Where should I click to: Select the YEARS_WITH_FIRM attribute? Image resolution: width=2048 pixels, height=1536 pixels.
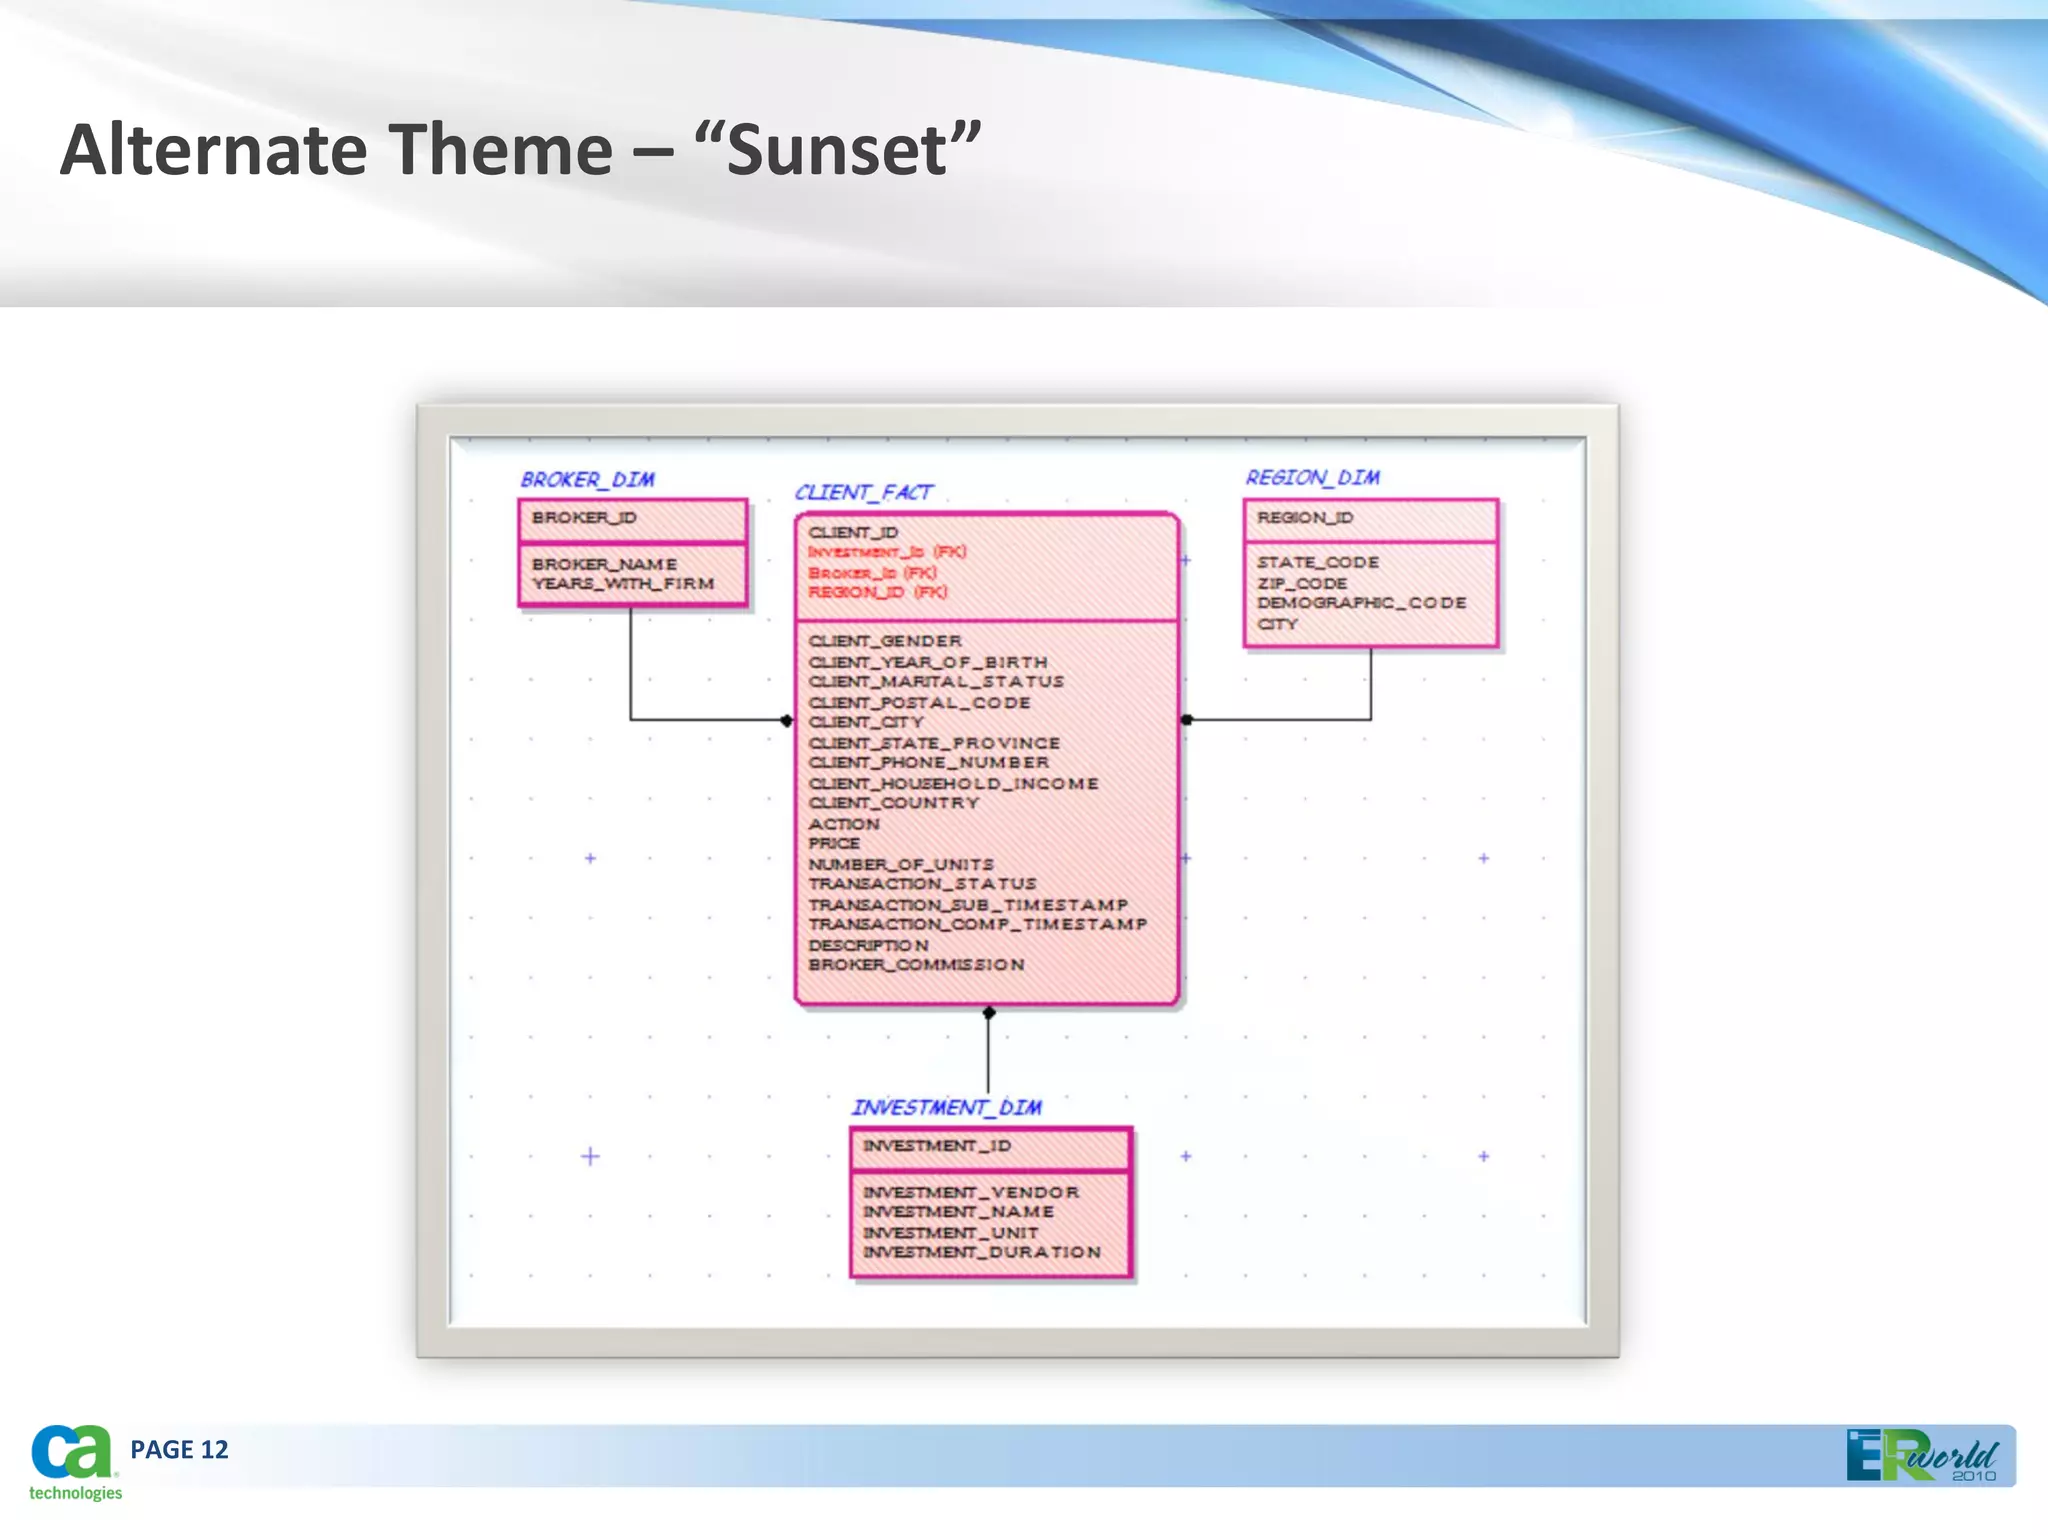tap(623, 584)
